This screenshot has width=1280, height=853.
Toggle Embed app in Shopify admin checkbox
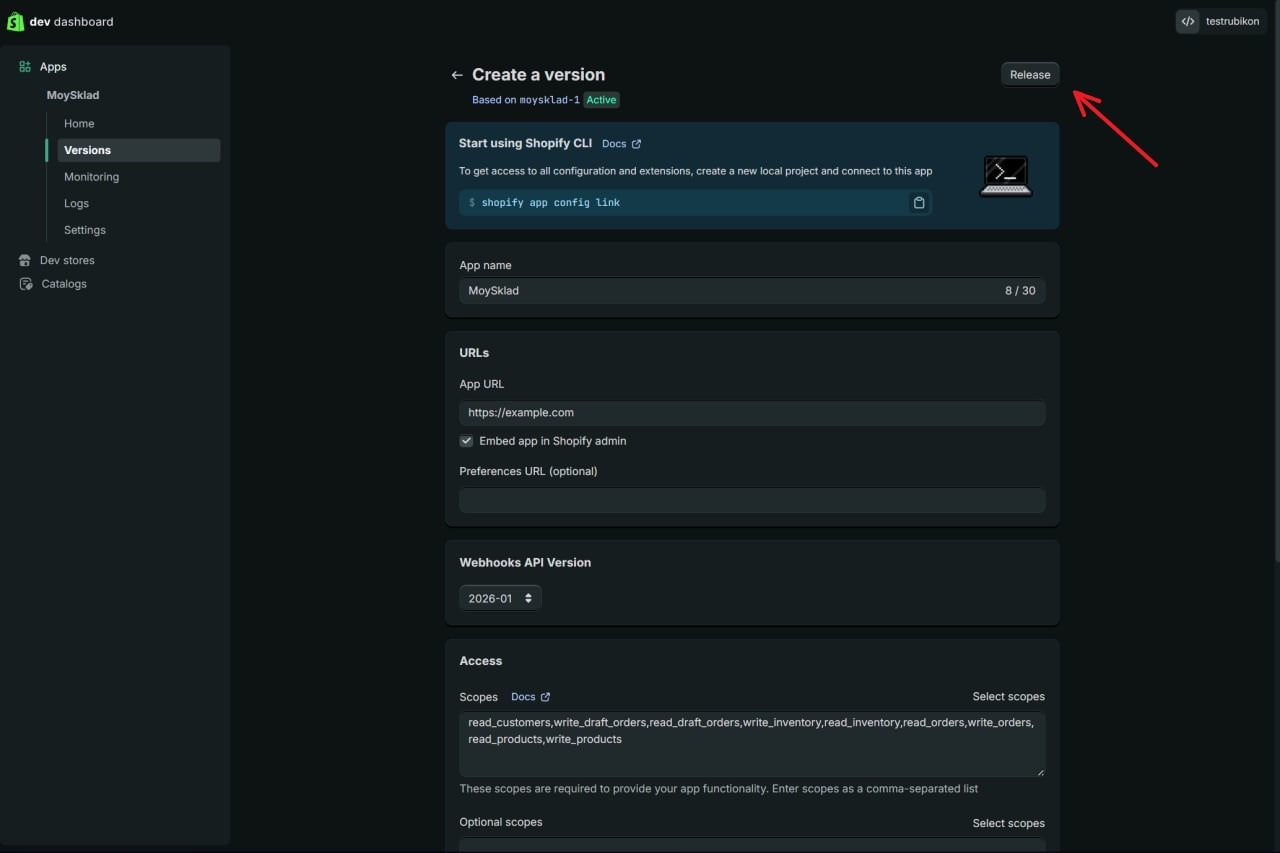[466, 441]
